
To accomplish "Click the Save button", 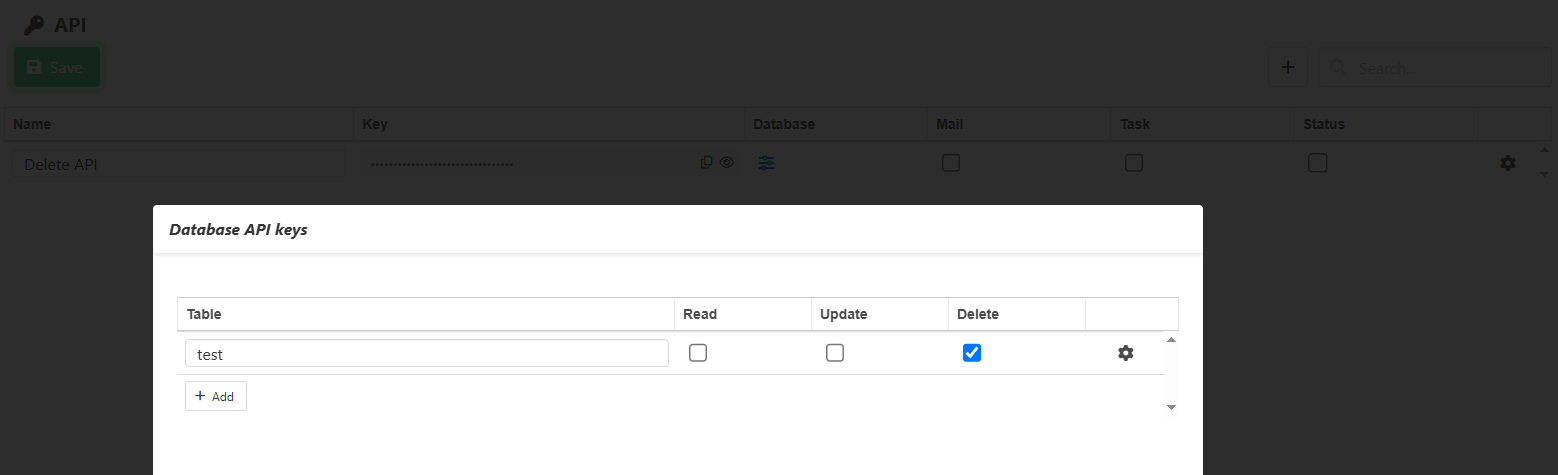I will click(56, 67).
